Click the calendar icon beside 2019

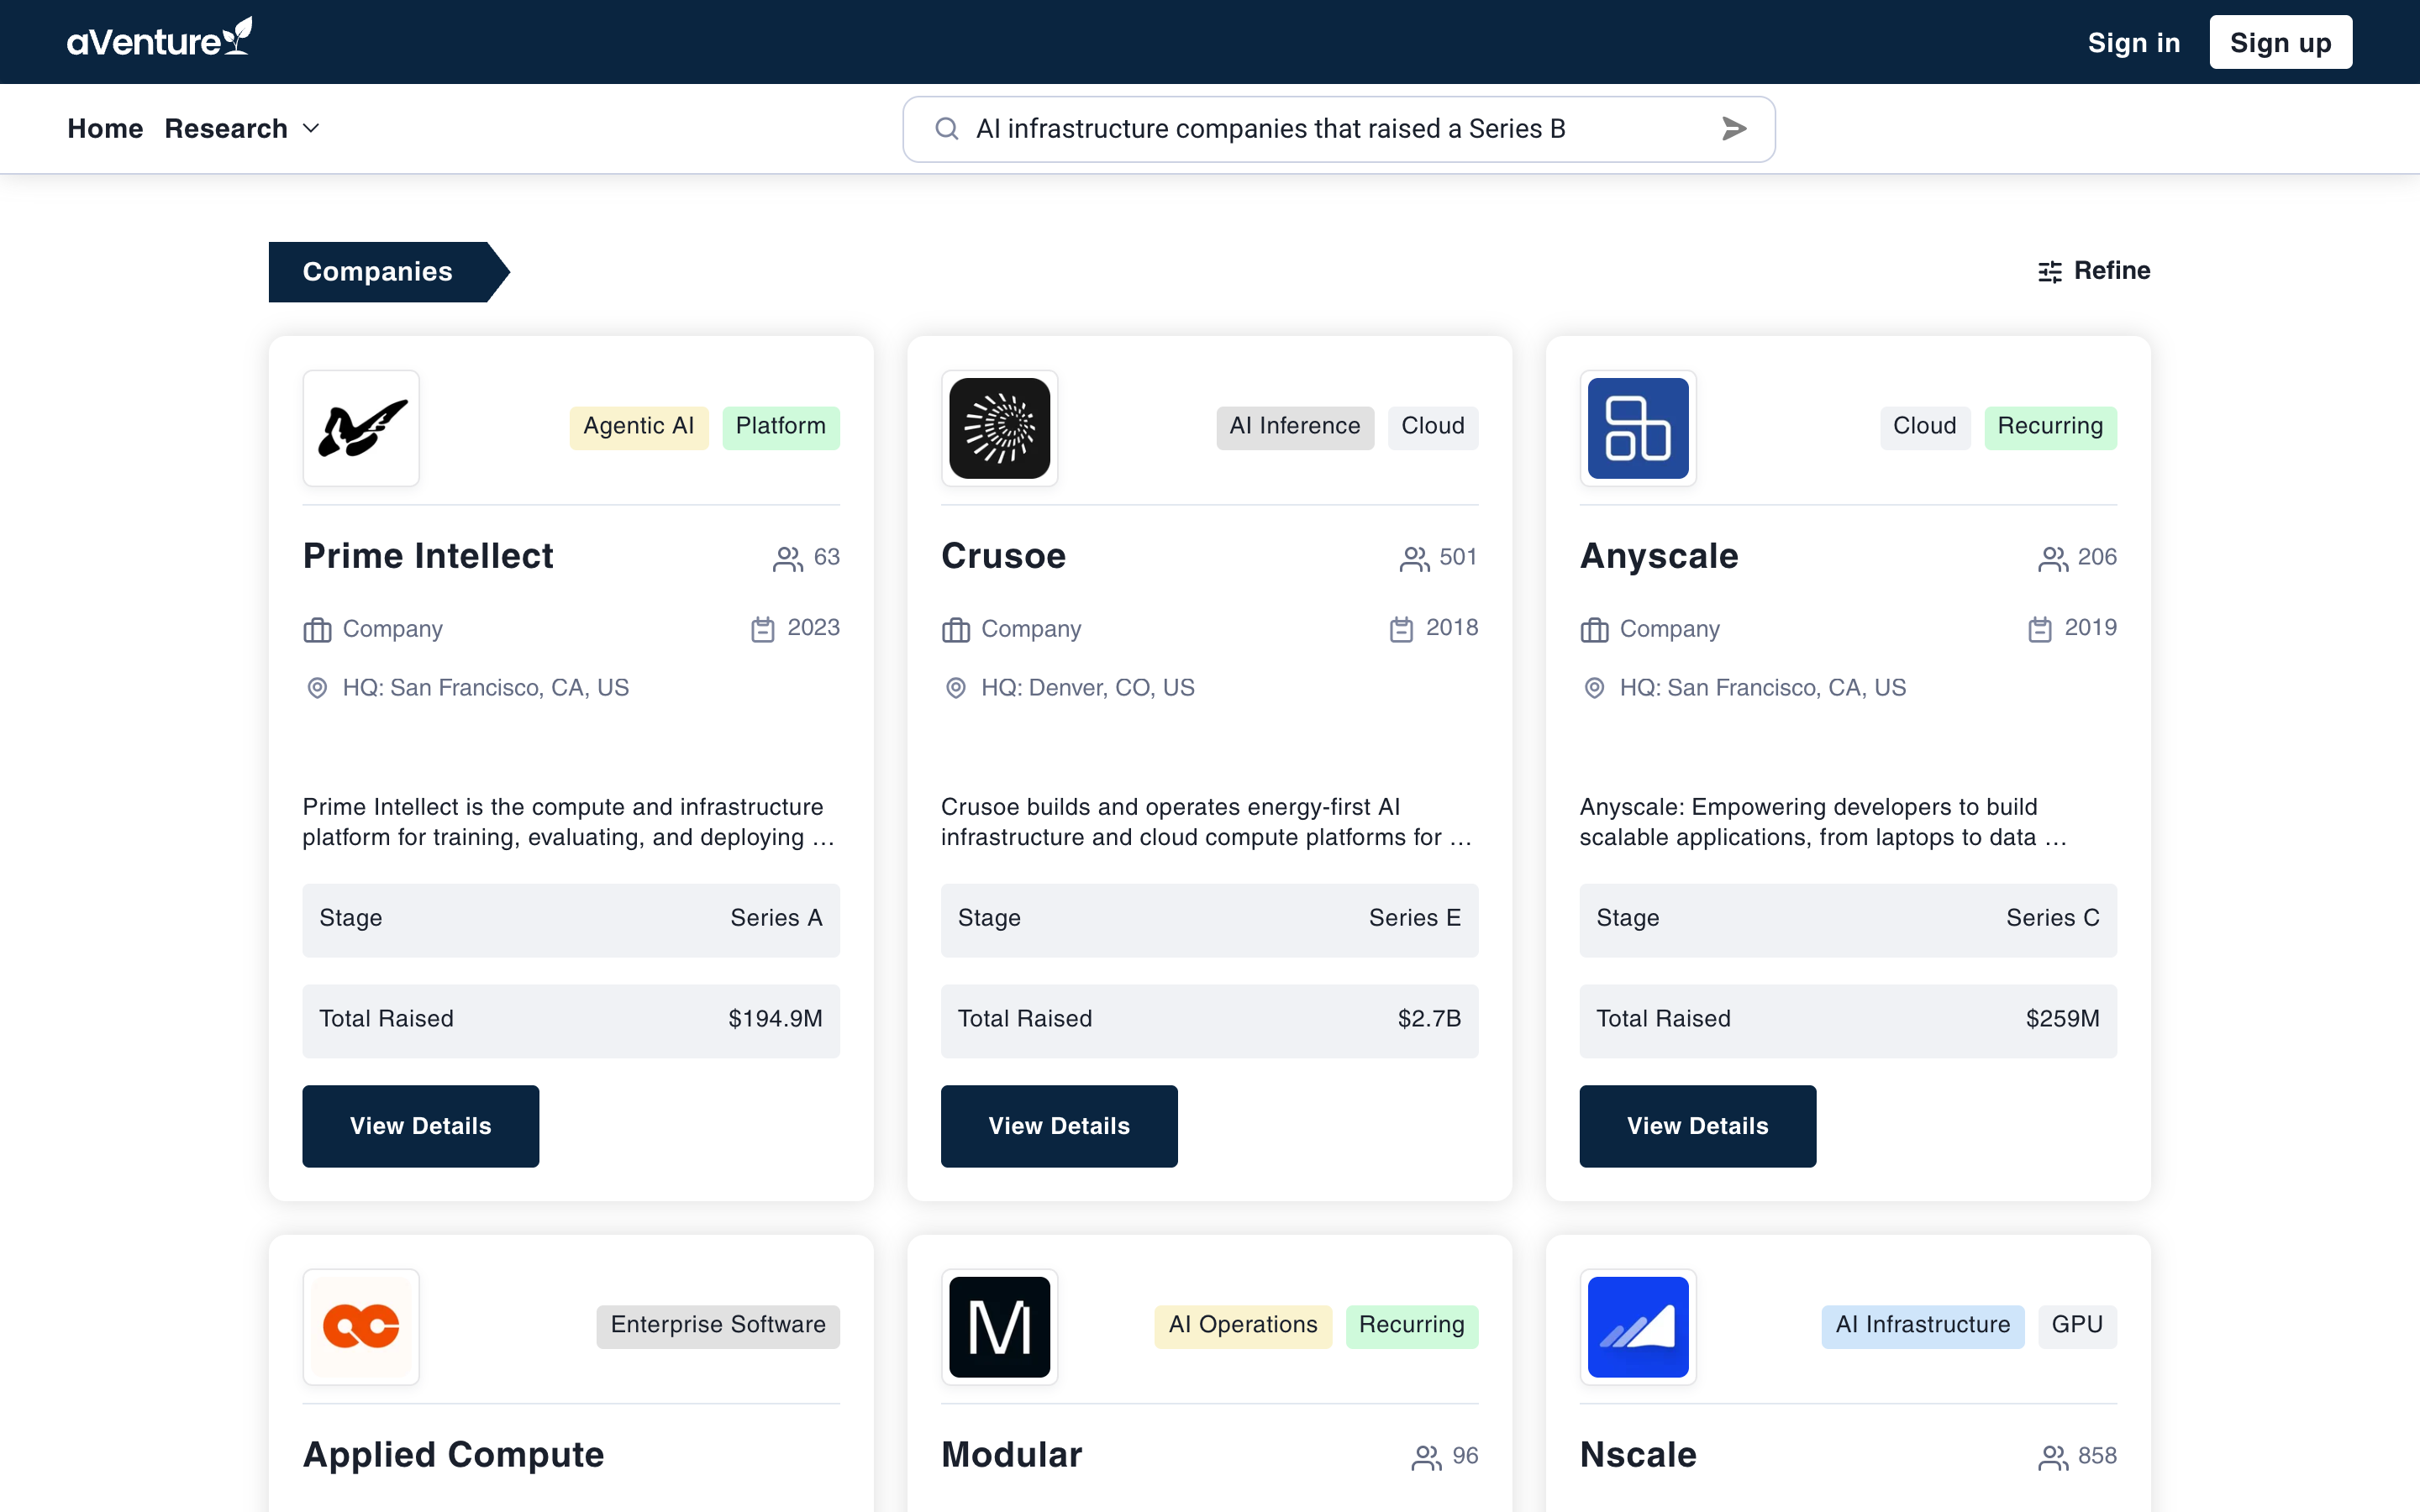(2040, 629)
